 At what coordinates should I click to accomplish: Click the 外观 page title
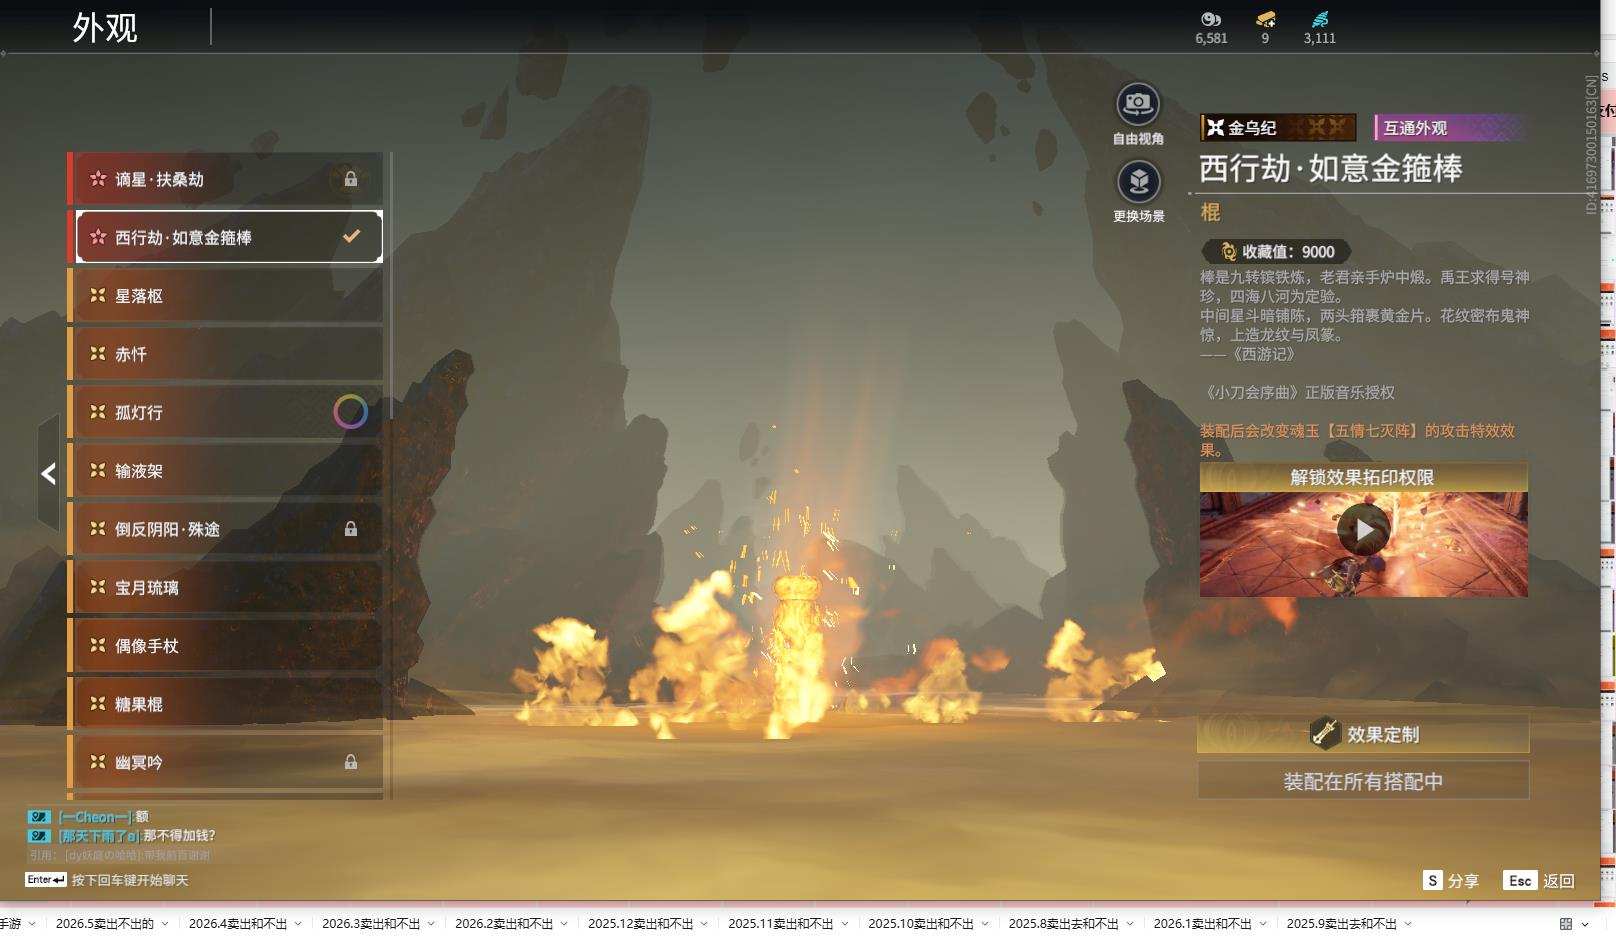(105, 27)
